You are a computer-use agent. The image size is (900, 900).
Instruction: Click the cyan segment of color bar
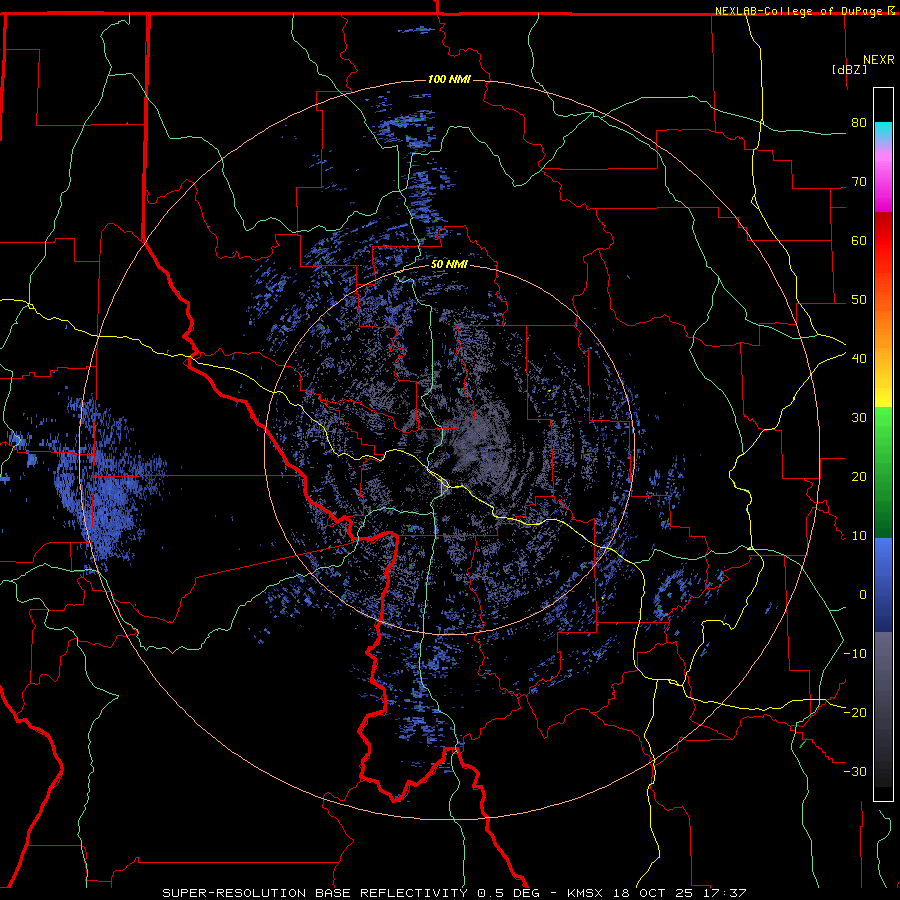tap(883, 131)
